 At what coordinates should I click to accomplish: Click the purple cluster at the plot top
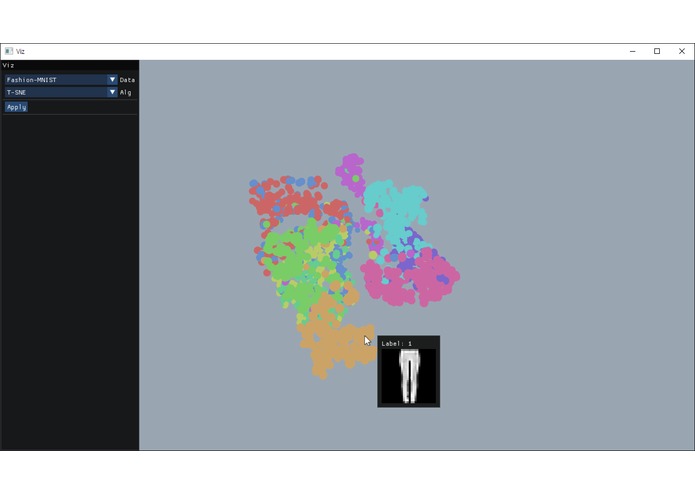coord(351,173)
